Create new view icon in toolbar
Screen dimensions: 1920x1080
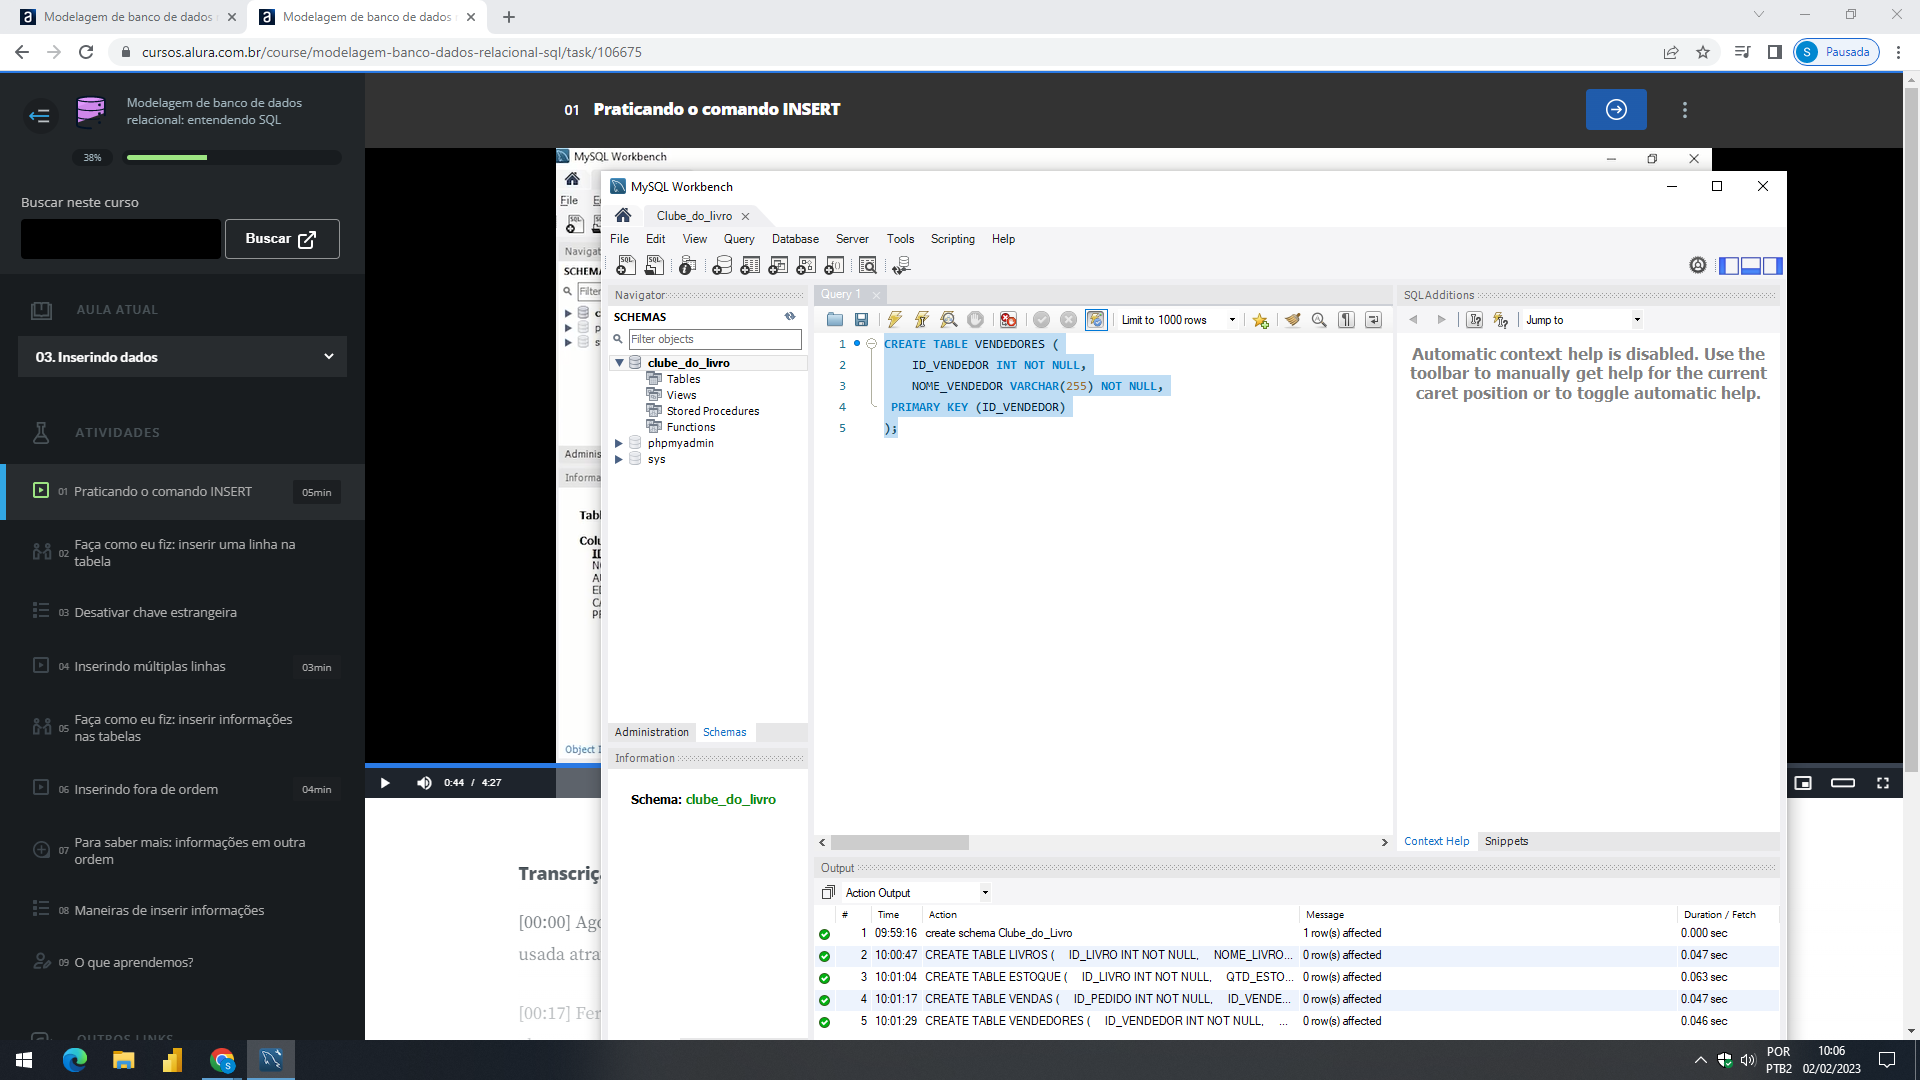pyautogui.click(x=778, y=266)
